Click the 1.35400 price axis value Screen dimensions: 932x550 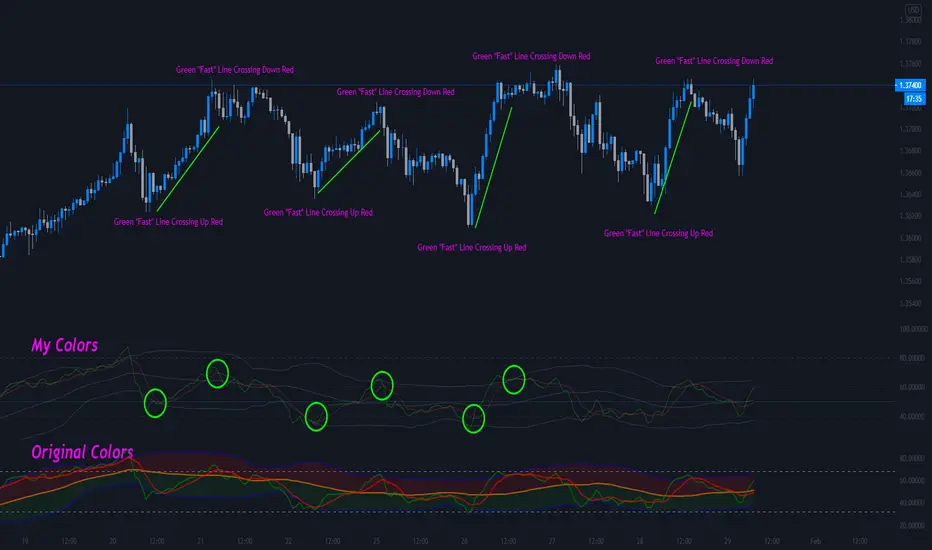click(910, 304)
